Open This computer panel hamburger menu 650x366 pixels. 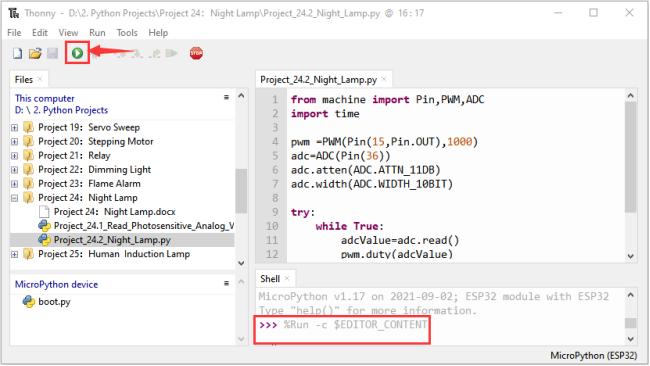(226, 97)
